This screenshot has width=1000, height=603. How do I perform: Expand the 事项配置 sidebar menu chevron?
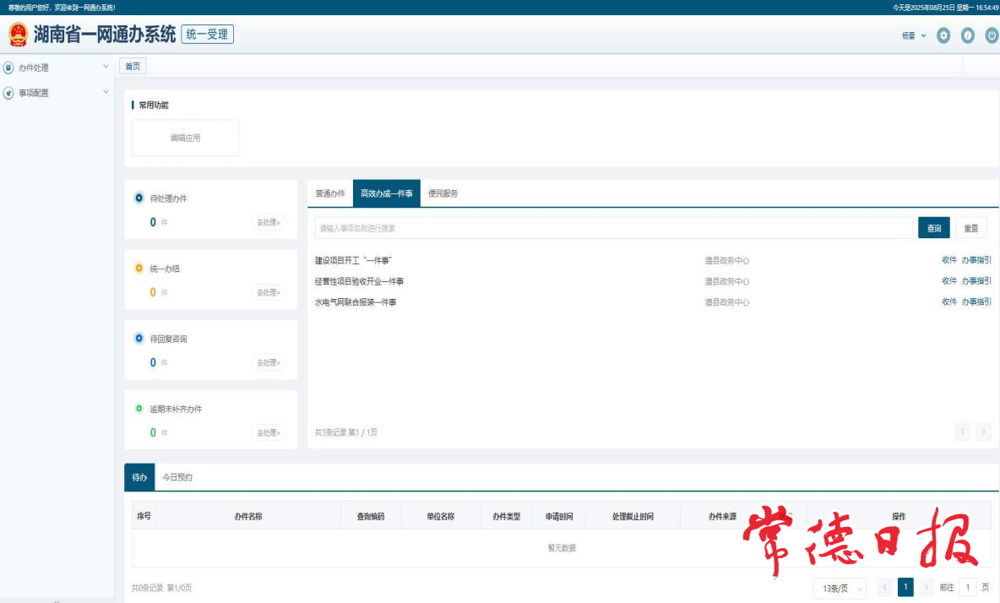tap(106, 92)
